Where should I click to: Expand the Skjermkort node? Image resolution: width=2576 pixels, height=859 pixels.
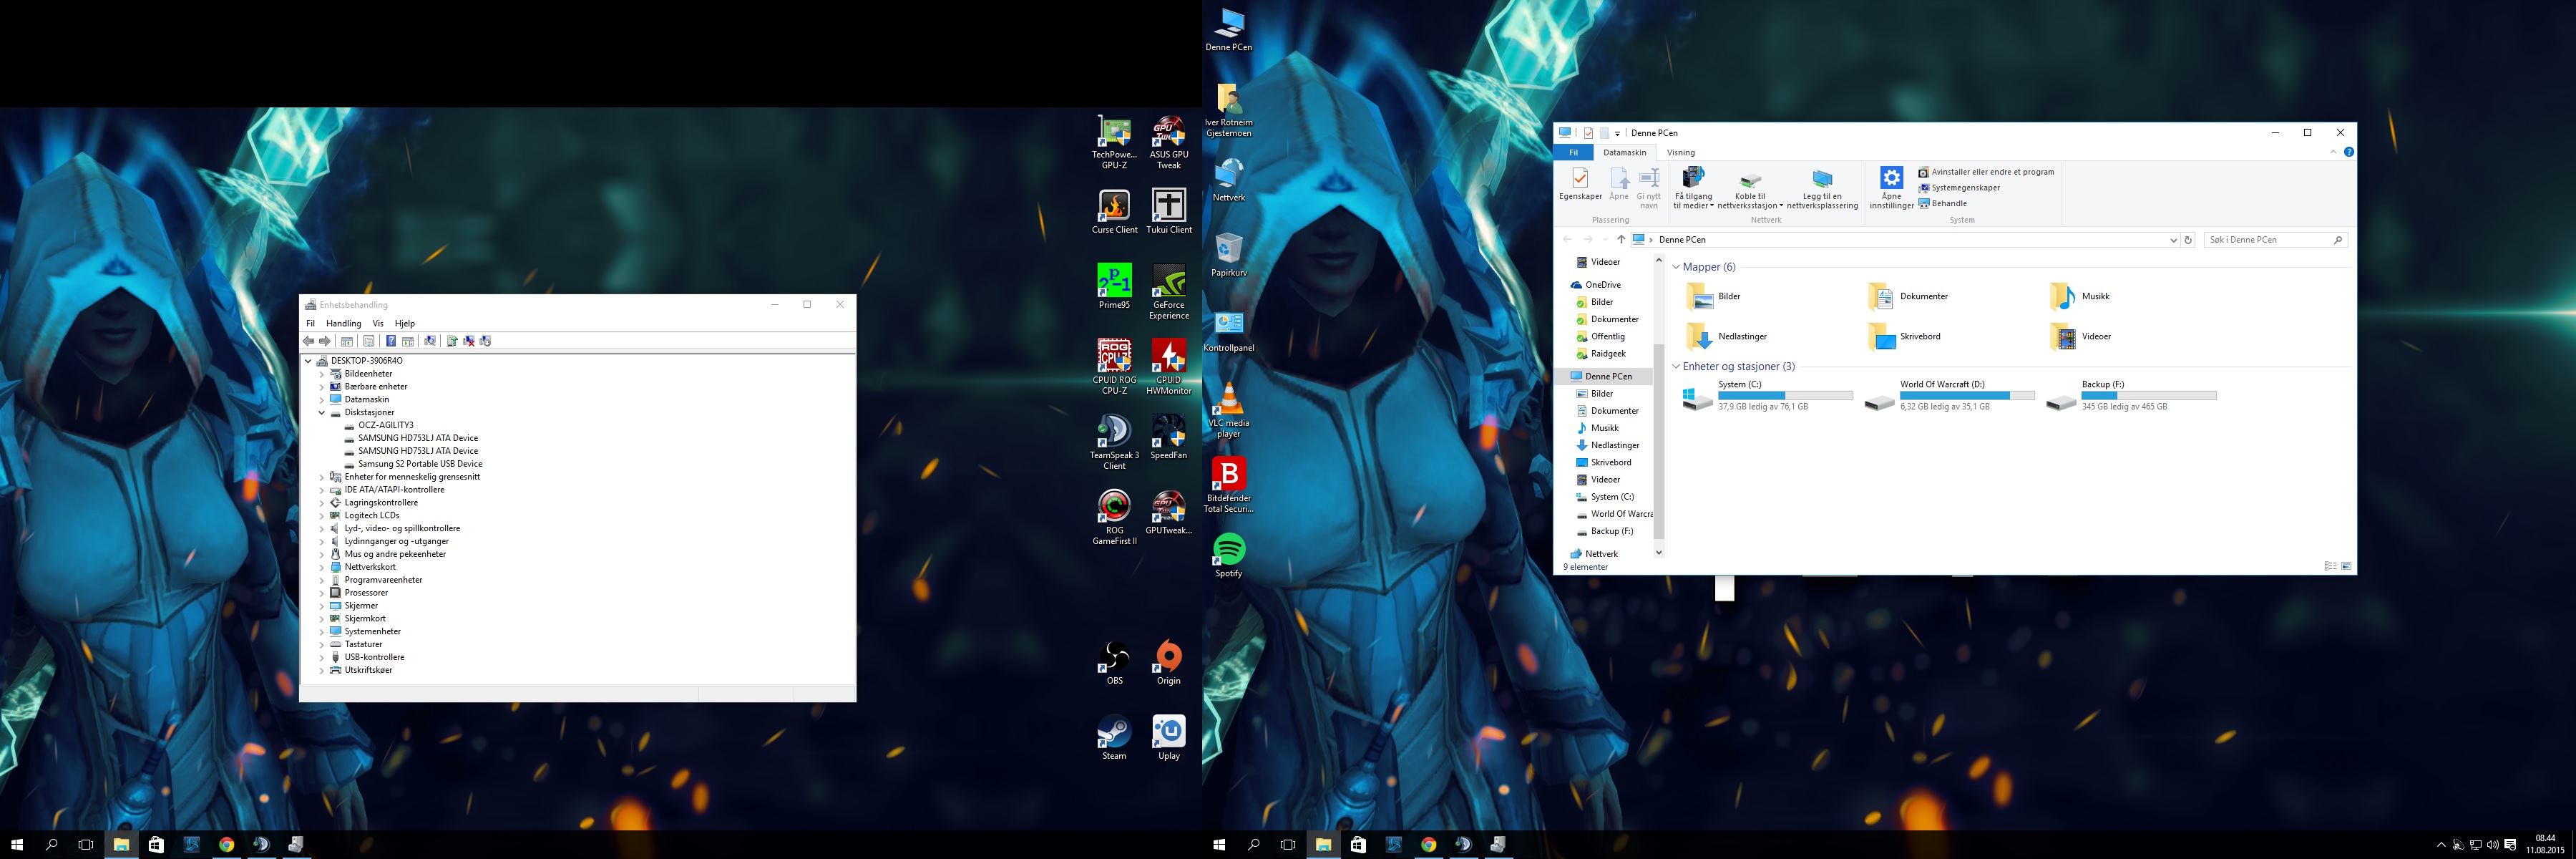(322, 619)
